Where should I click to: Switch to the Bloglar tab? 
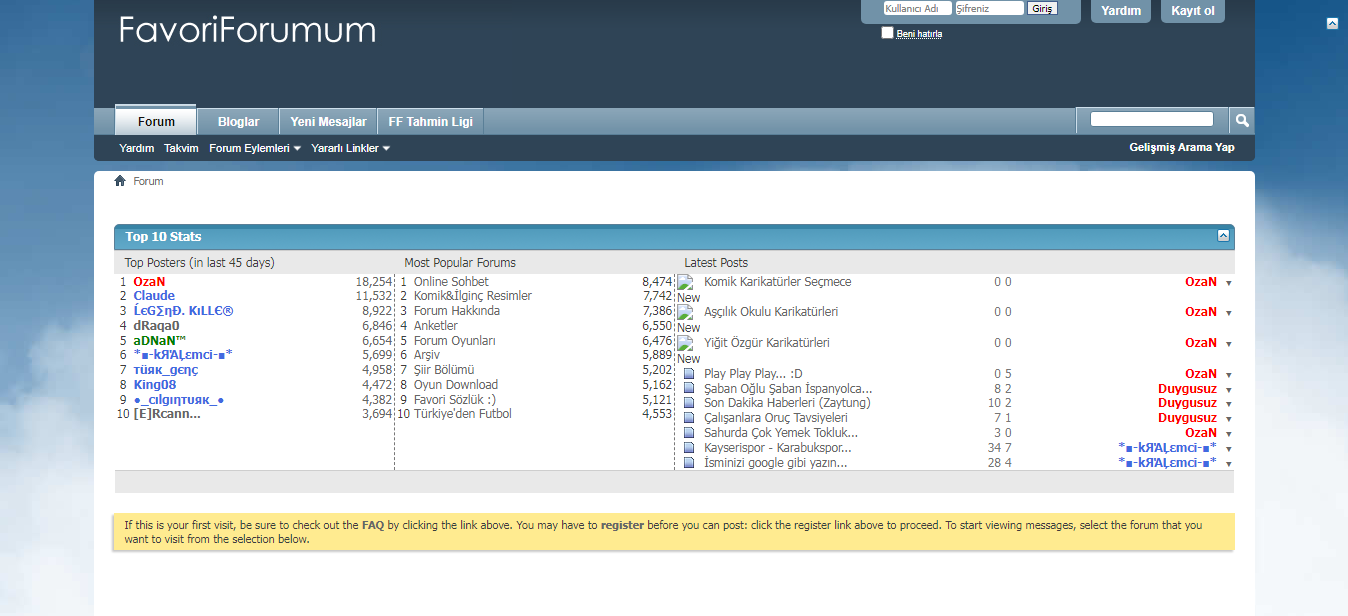pyautogui.click(x=238, y=122)
